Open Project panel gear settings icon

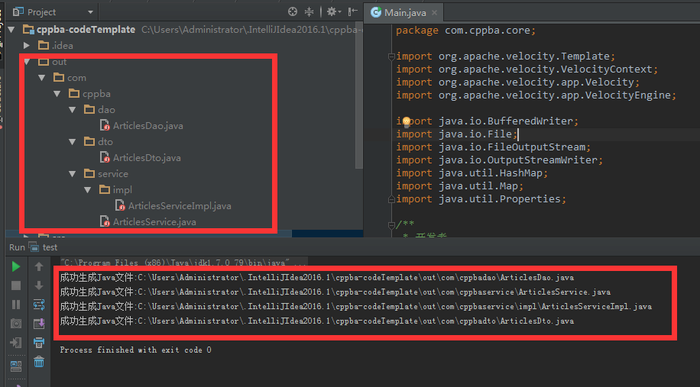(x=332, y=12)
